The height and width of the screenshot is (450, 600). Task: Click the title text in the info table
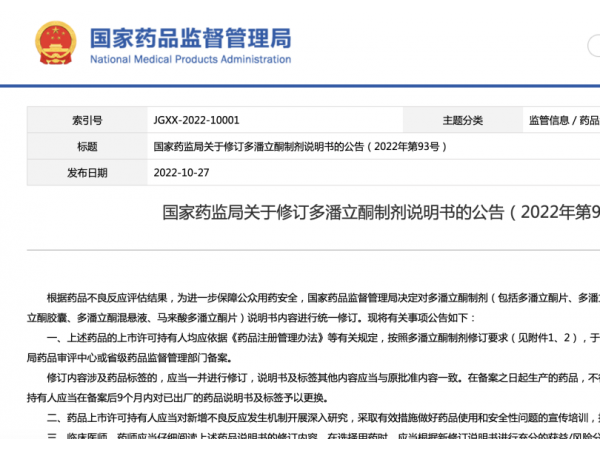coord(300,146)
